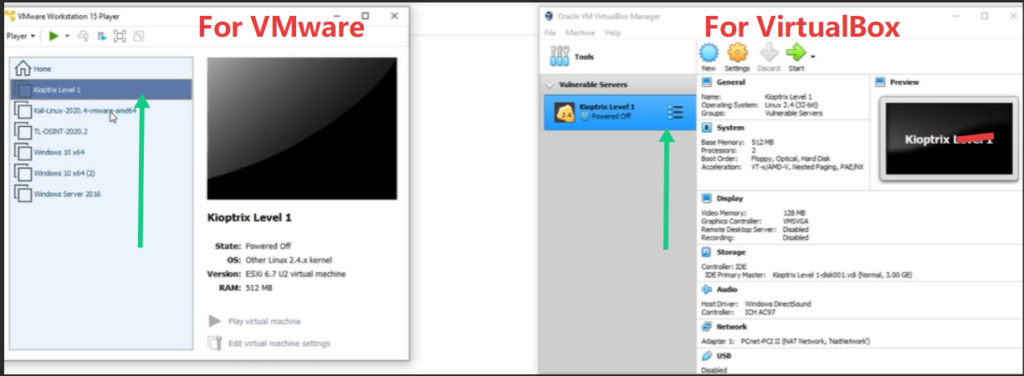This screenshot has height=376, width=1024.
Task: Click the Unity mode icon in VMware toolbar
Action: click(139, 37)
